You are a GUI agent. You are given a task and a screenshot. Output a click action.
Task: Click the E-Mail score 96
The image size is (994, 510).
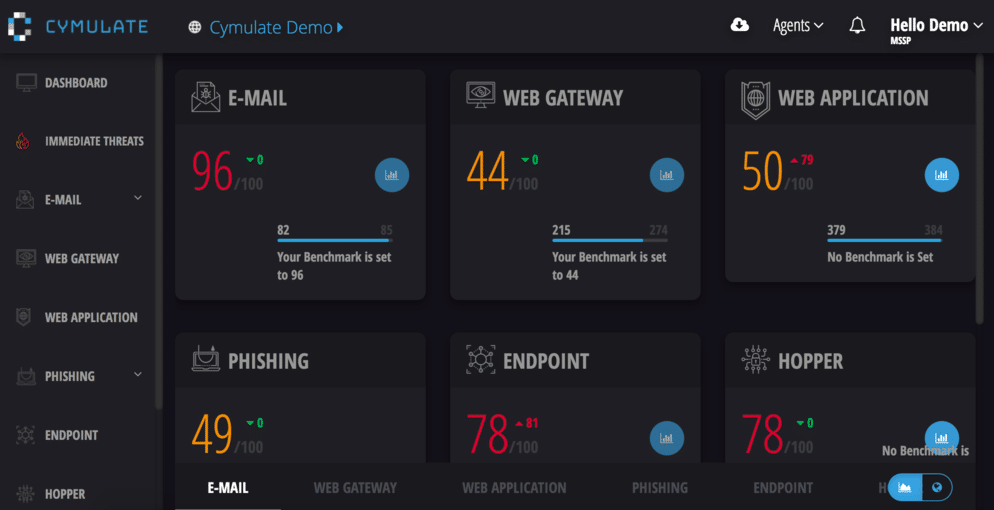(212, 172)
